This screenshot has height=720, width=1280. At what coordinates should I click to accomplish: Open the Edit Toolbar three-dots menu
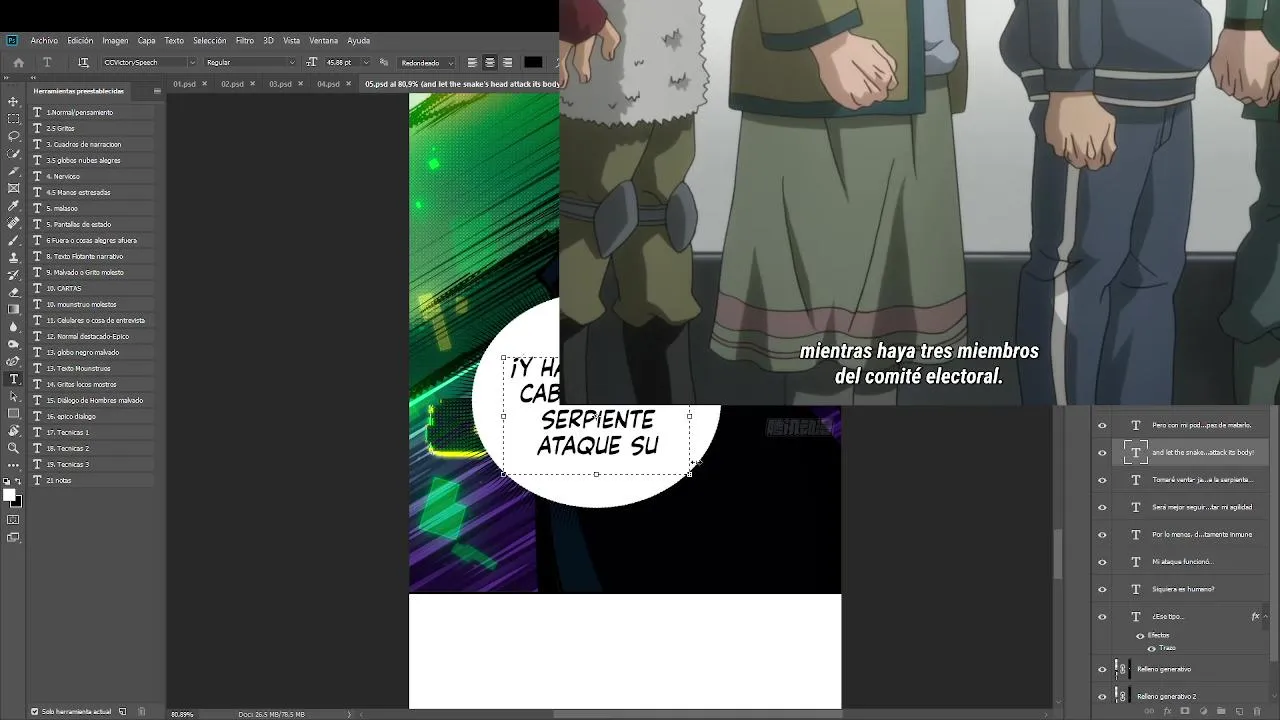pyautogui.click(x=13, y=465)
